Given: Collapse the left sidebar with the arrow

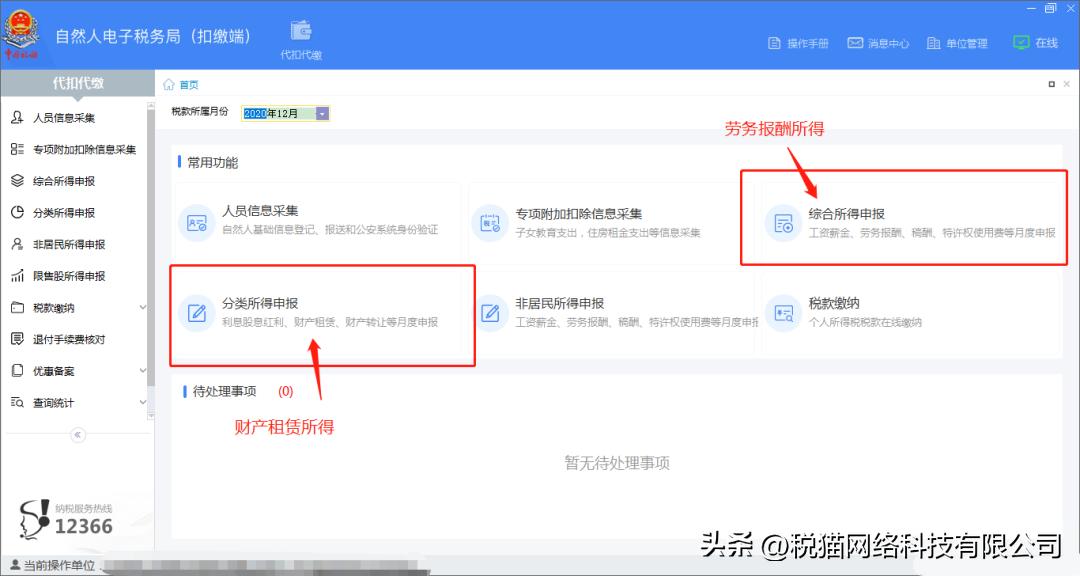Looking at the screenshot, I should point(80,435).
